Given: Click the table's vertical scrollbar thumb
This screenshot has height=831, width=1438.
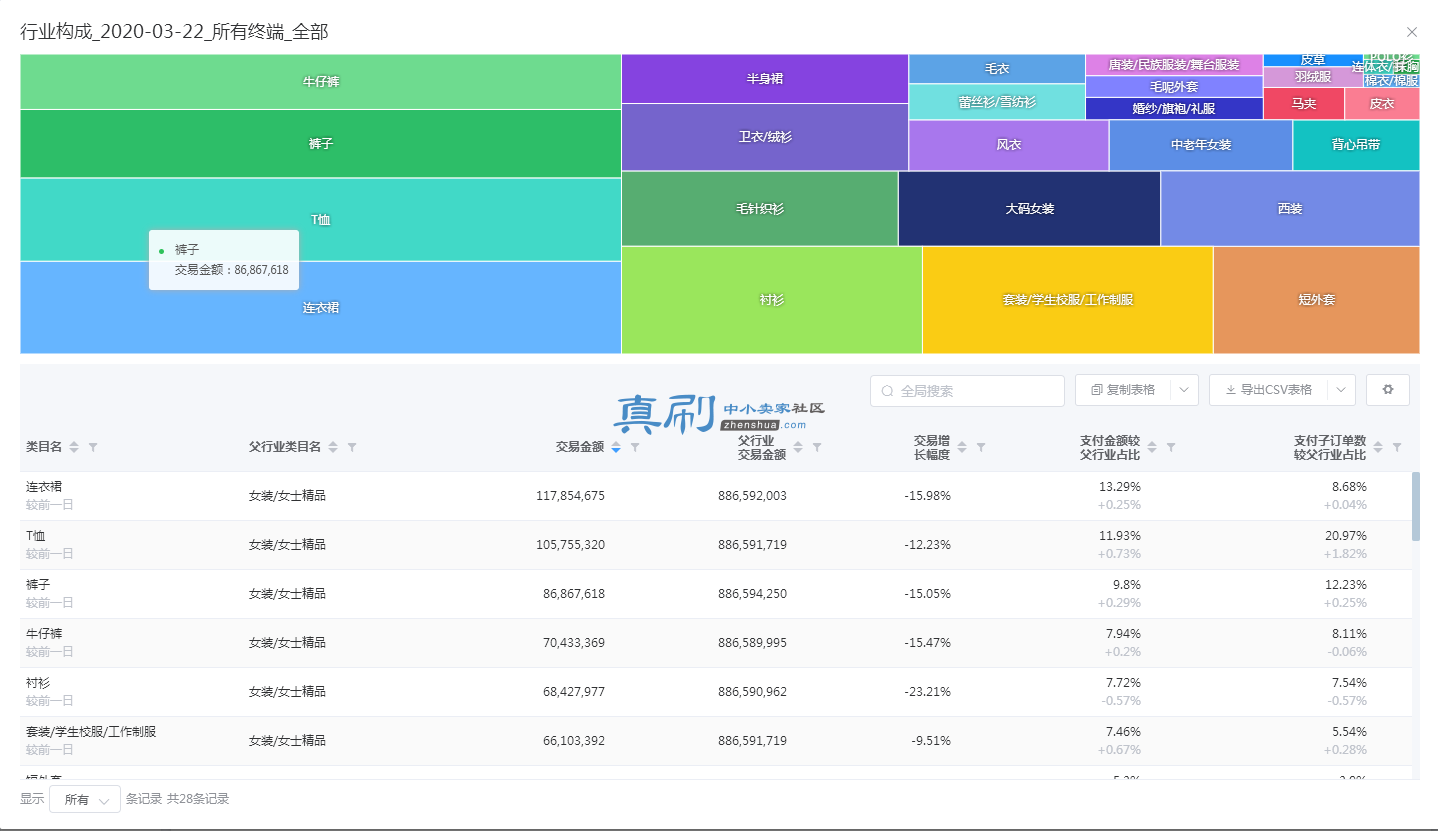Looking at the screenshot, I should point(1415,507).
